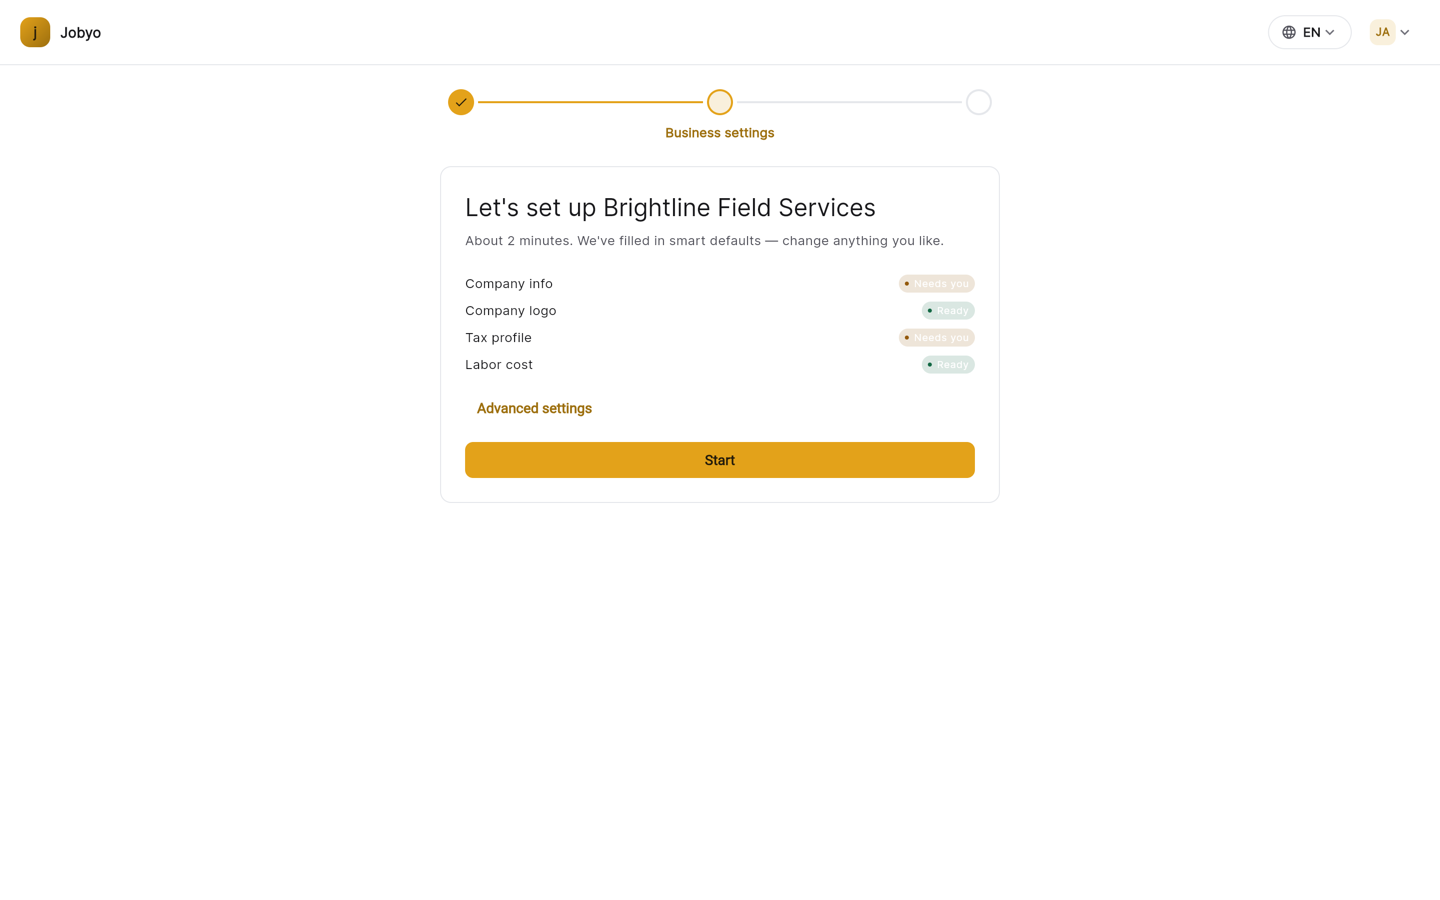Click Needs you badge for Company info
The height and width of the screenshot is (900, 1440).
pyautogui.click(x=937, y=284)
